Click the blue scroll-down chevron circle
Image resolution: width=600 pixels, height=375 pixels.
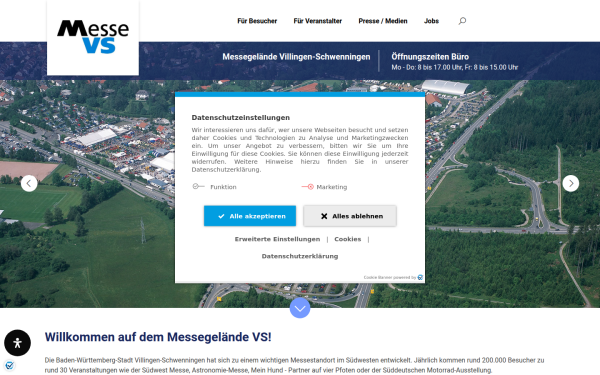click(x=300, y=308)
